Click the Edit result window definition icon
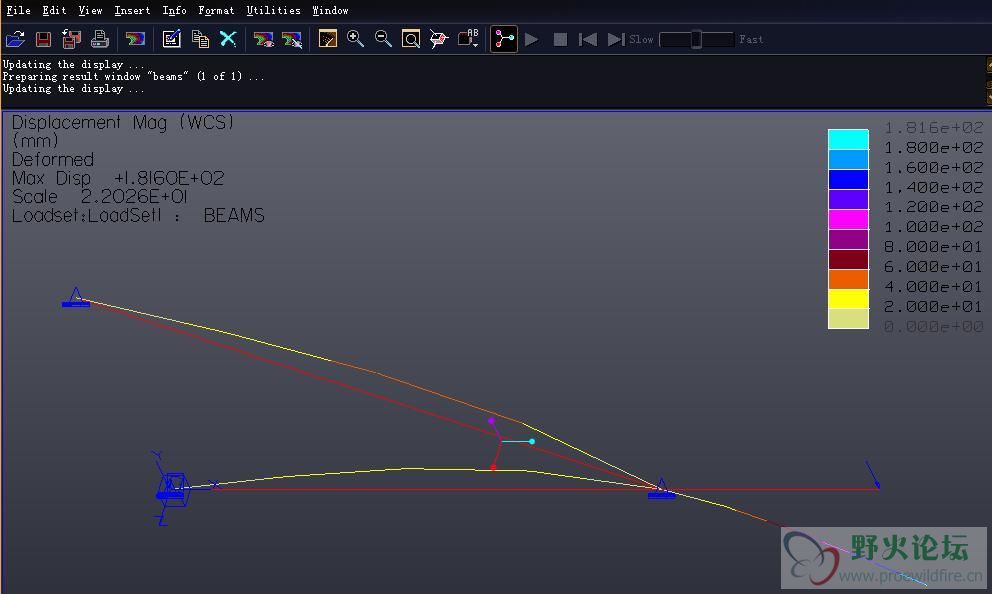The height and width of the screenshot is (594, 992). pos(171,39)
